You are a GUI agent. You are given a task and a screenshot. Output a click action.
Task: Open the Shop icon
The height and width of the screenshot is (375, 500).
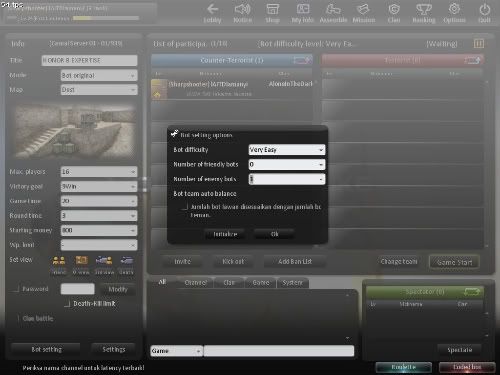[x=272, y=9]
